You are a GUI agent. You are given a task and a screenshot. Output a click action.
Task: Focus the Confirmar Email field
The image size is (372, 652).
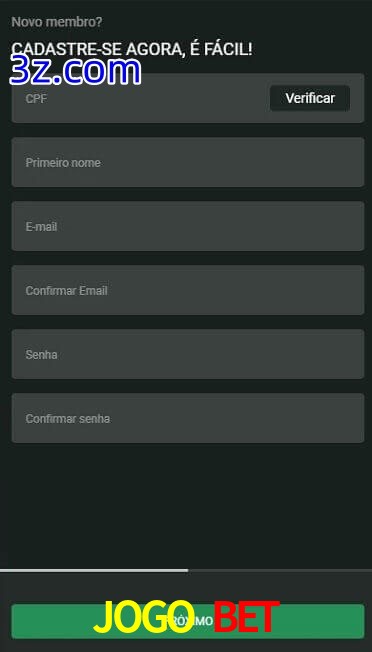click(188, 290)
